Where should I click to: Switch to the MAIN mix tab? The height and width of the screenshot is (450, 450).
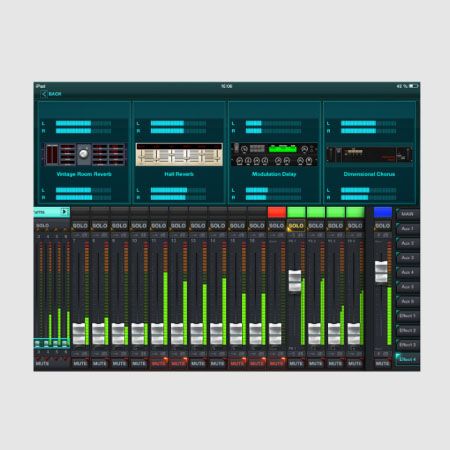click(x=408, y=214)
